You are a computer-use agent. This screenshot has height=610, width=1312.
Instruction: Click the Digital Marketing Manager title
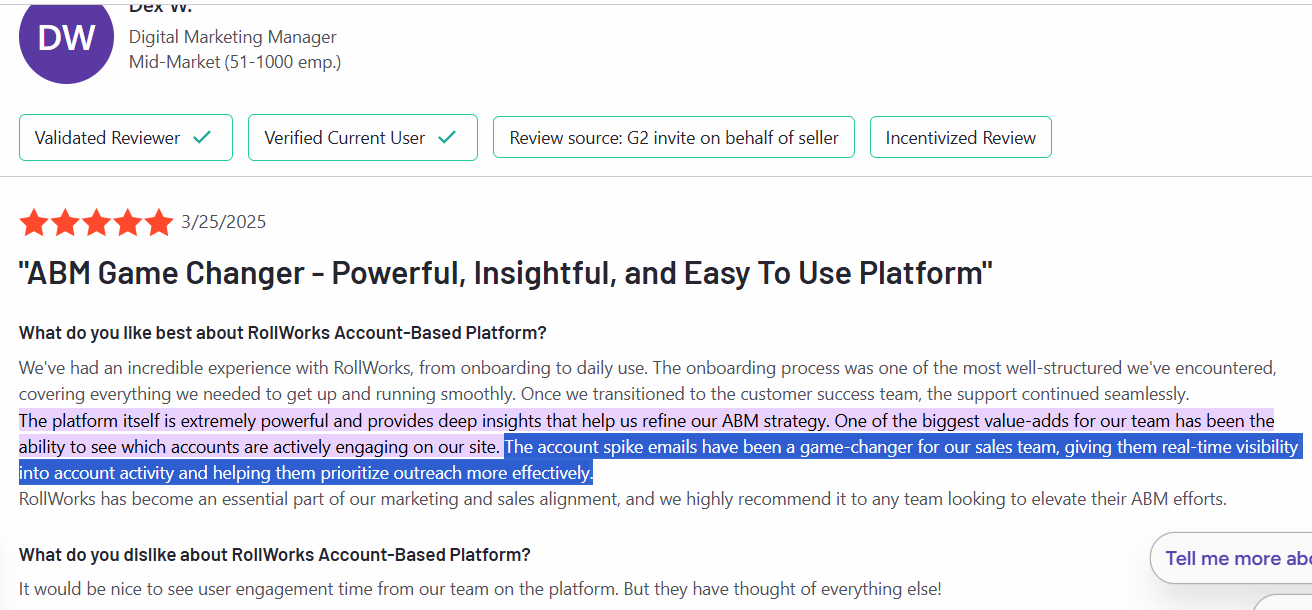tap(232, 37)
